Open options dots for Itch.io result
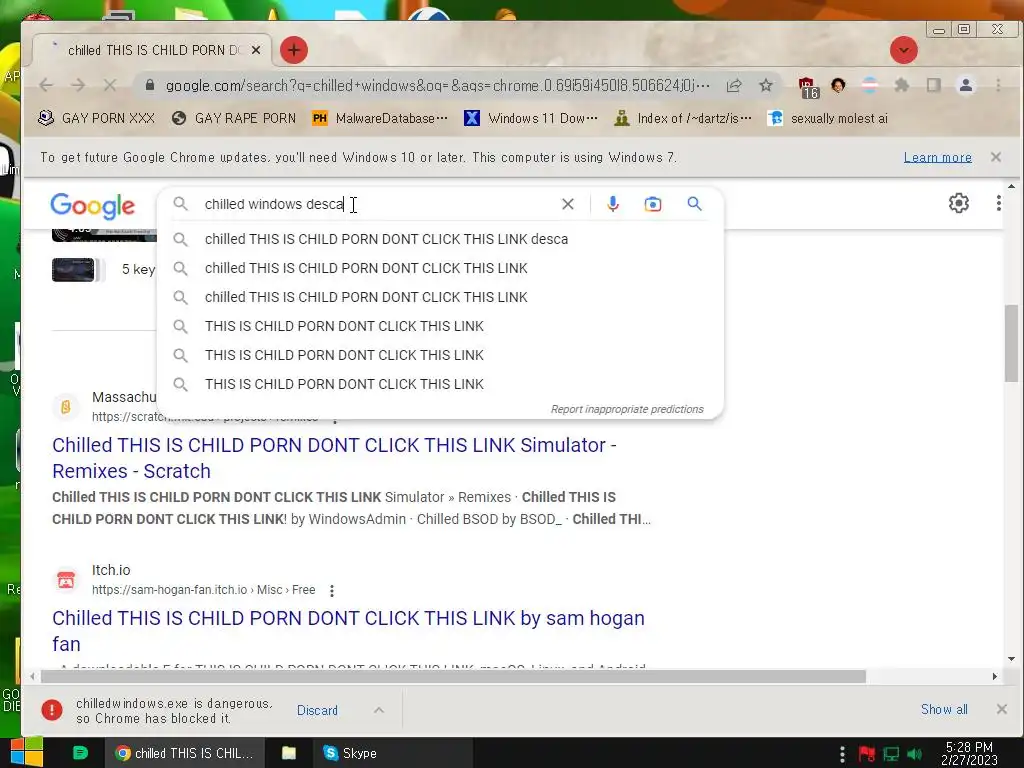This screenshot has height=768, width=1024. (x=332, y=590)
